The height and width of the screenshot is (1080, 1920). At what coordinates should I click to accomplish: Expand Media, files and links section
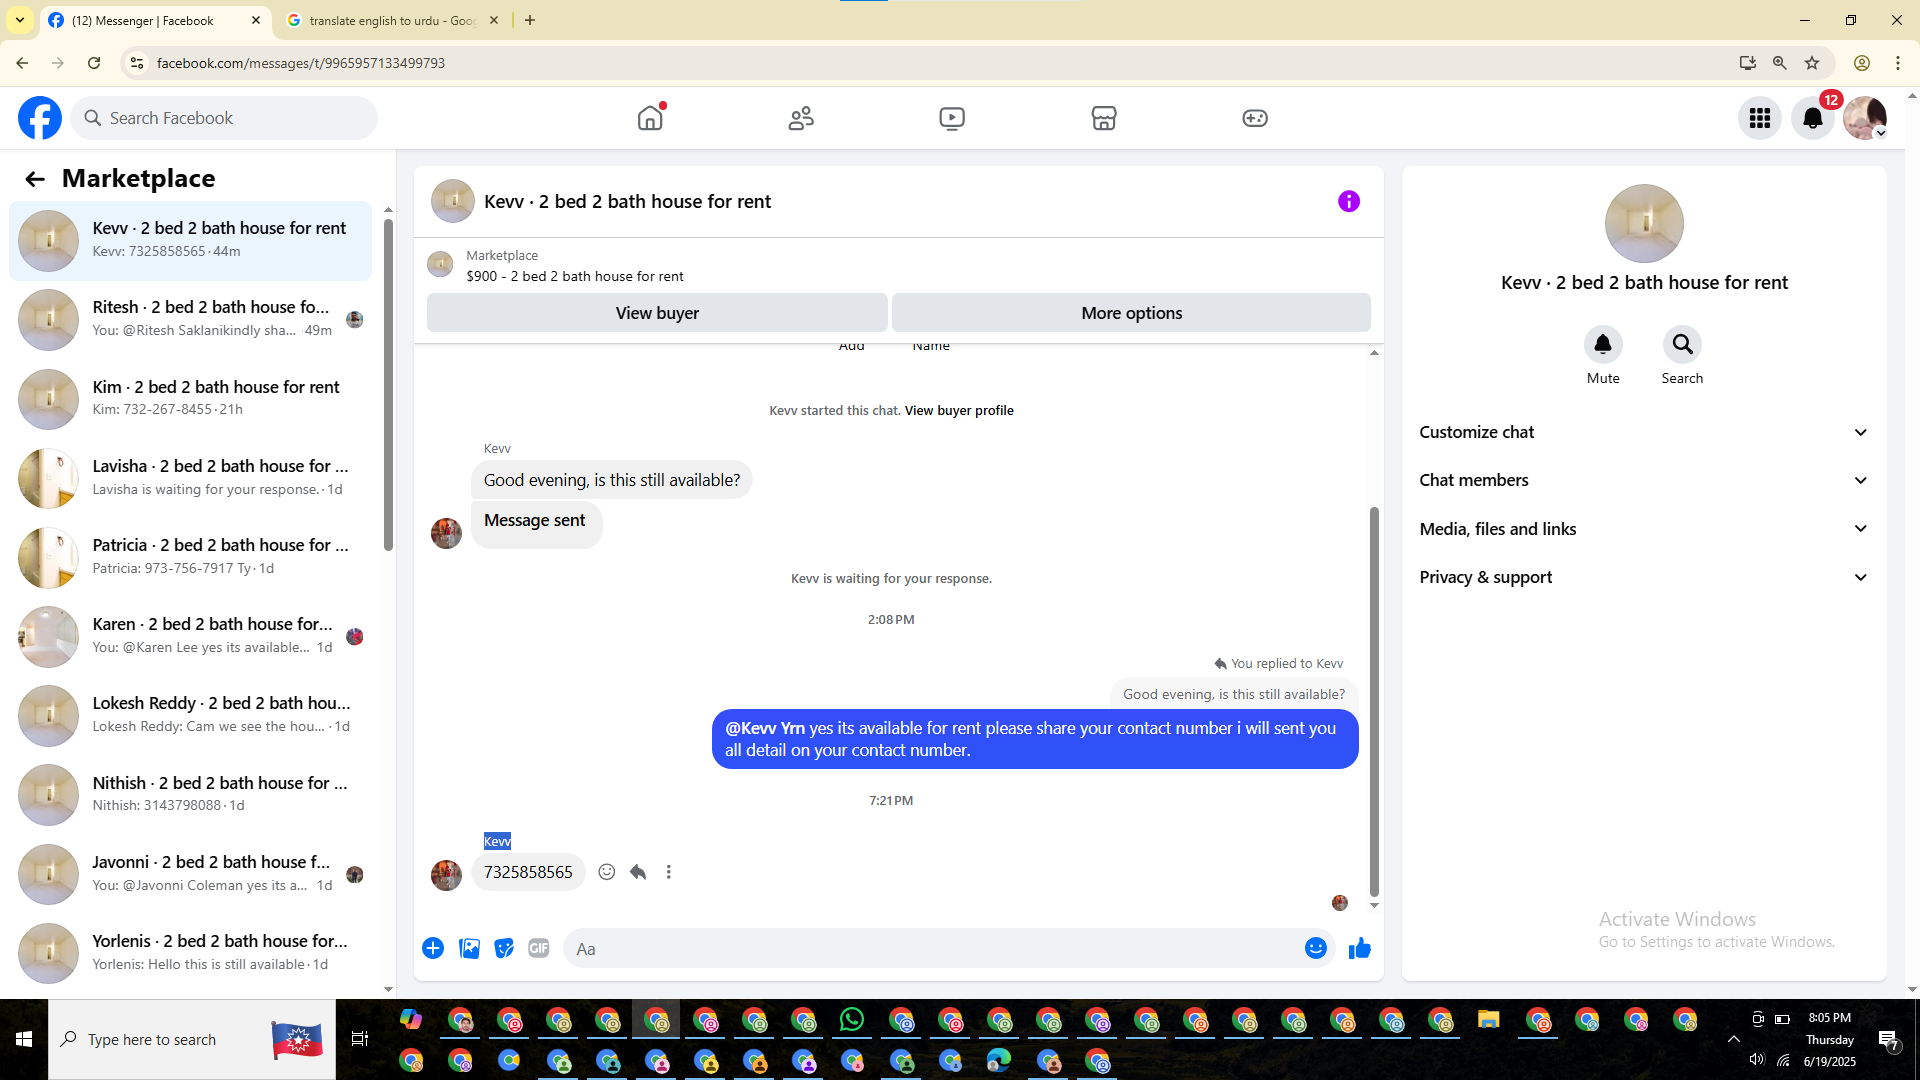click(1644, 529)
